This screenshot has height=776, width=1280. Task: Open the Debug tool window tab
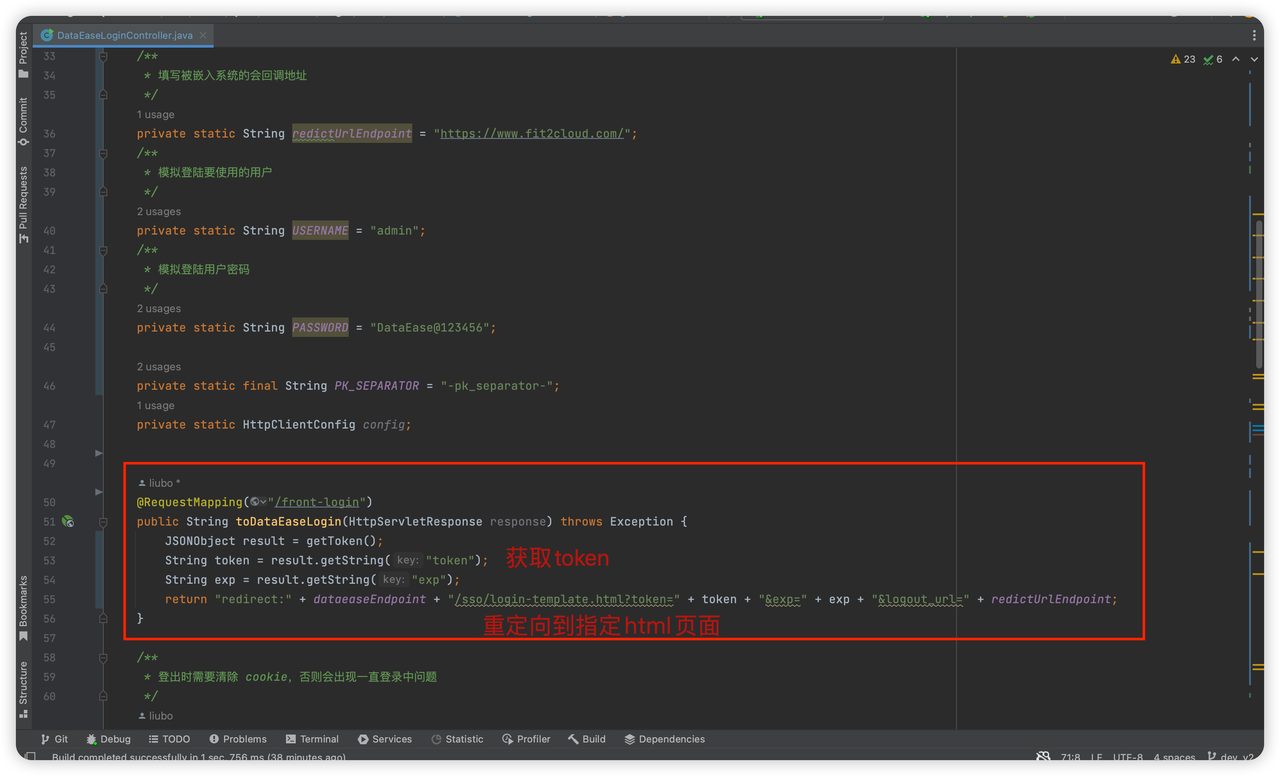[x=108, y=739]
